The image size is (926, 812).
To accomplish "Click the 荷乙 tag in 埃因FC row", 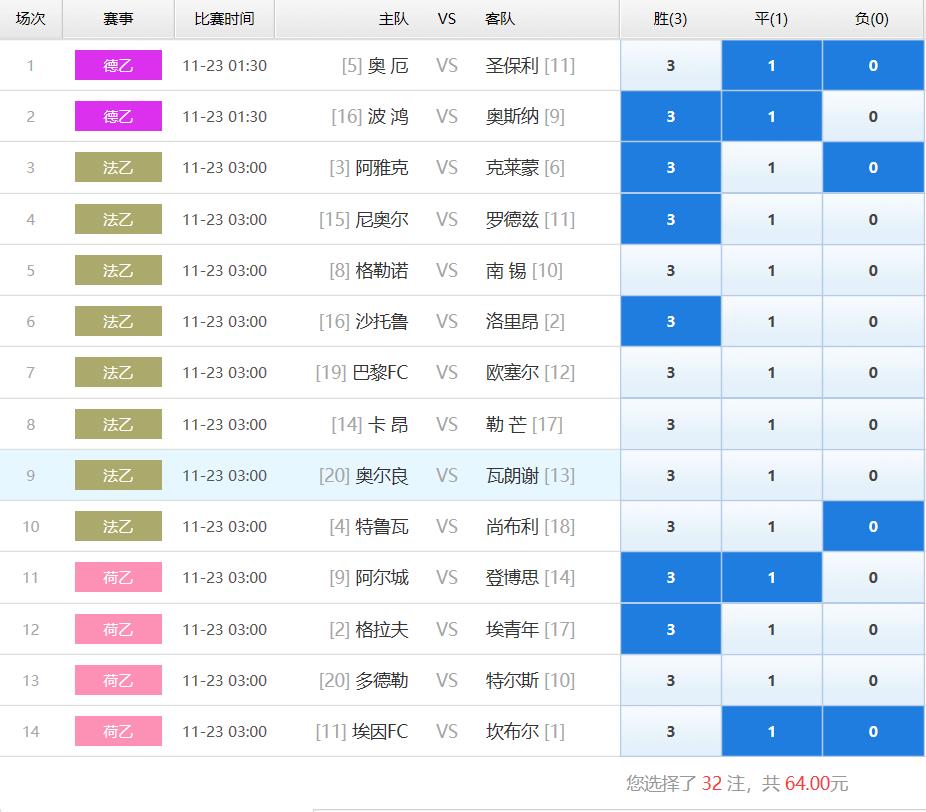I will (118, 731).
